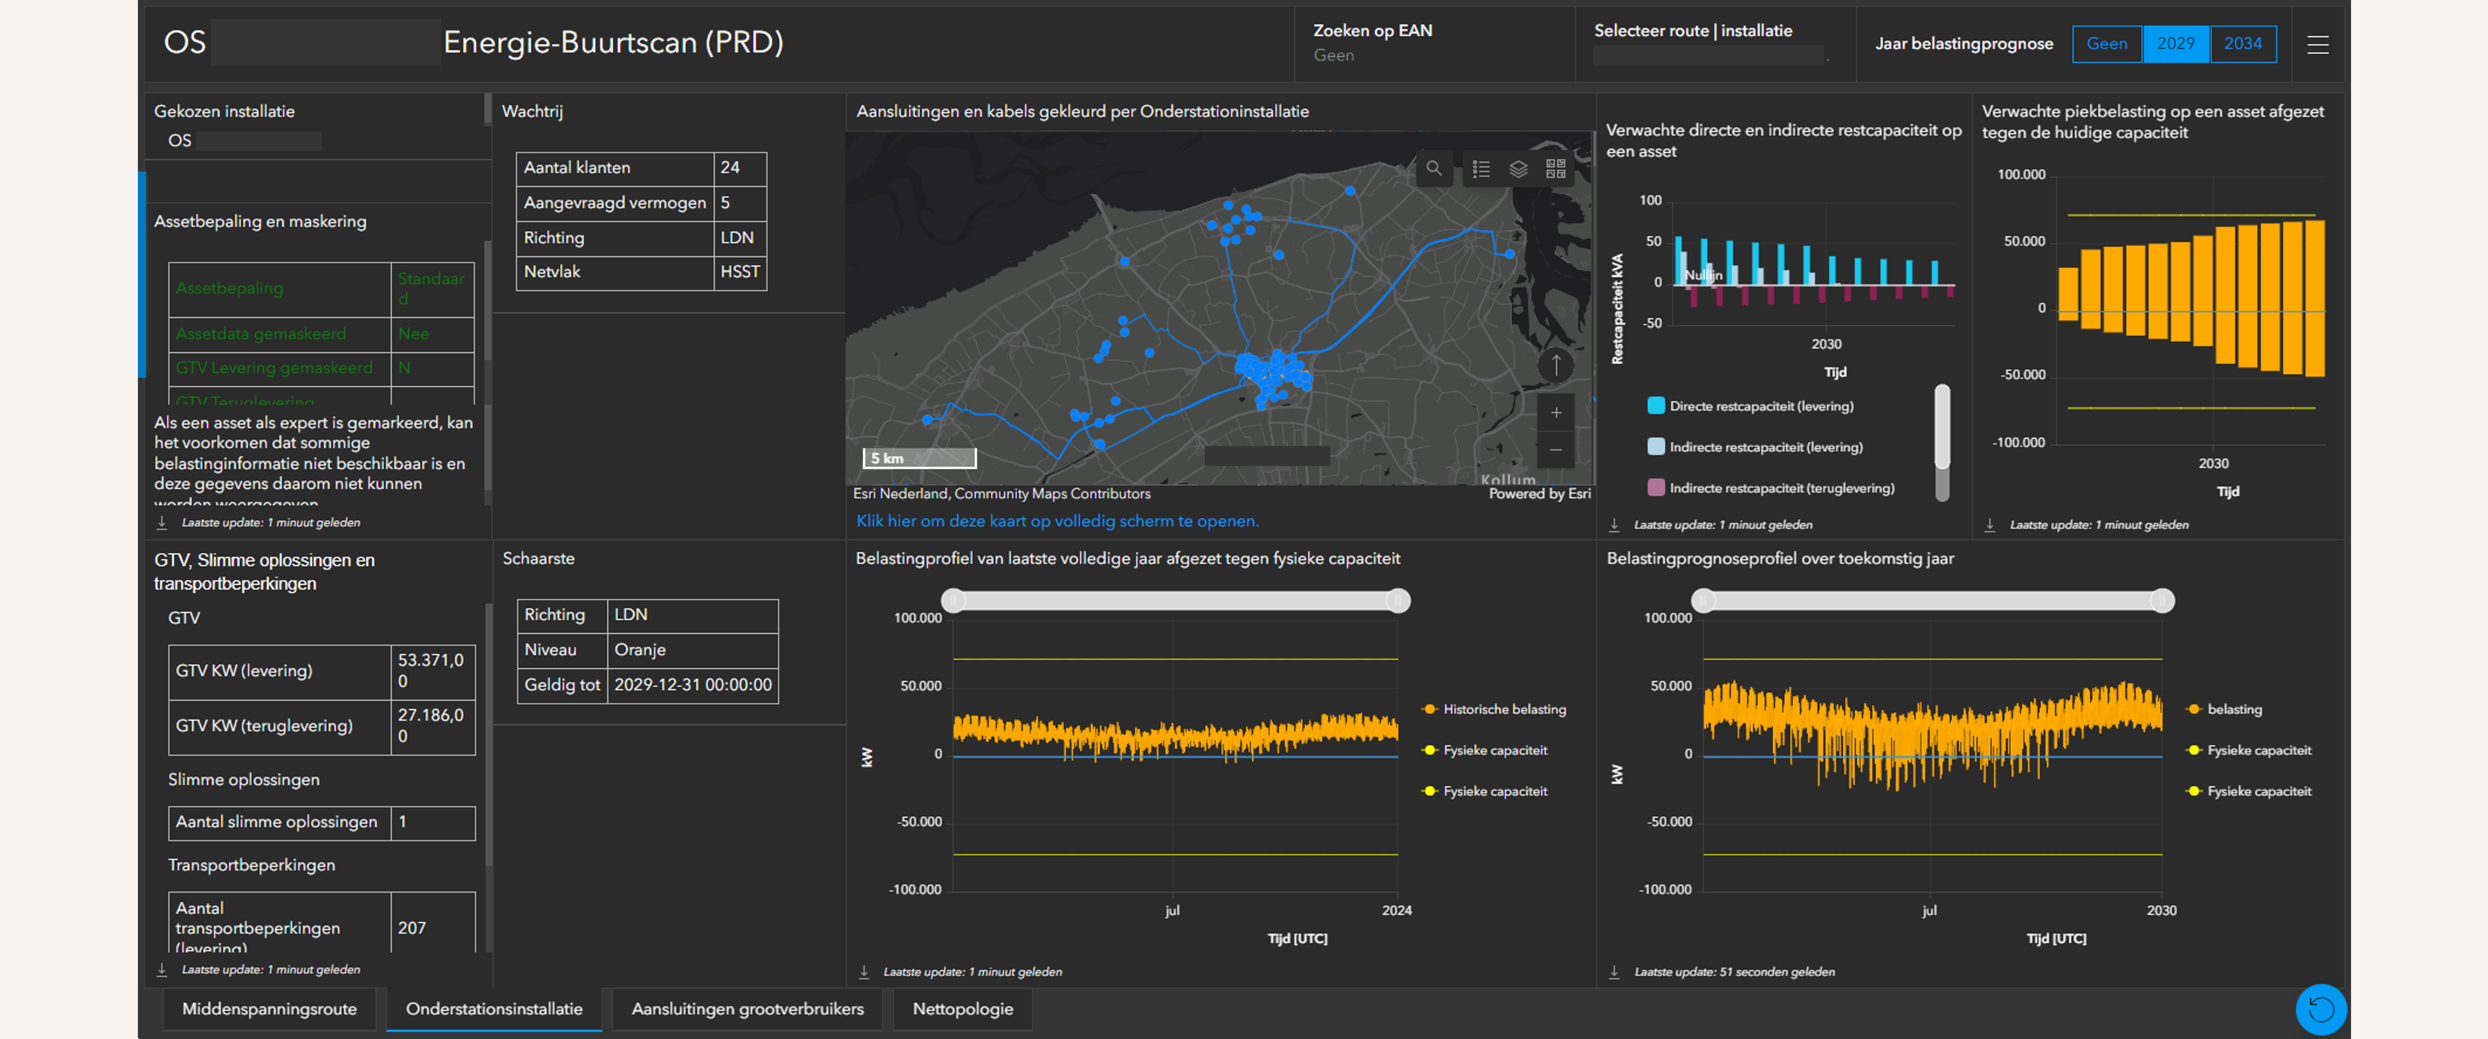Zoom out on the map
Screen dimensions: 2488x1039
tap(1555, 450)
